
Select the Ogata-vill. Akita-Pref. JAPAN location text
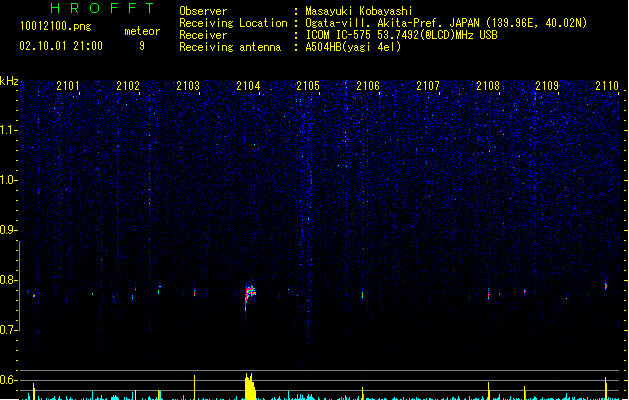point(446,23)
